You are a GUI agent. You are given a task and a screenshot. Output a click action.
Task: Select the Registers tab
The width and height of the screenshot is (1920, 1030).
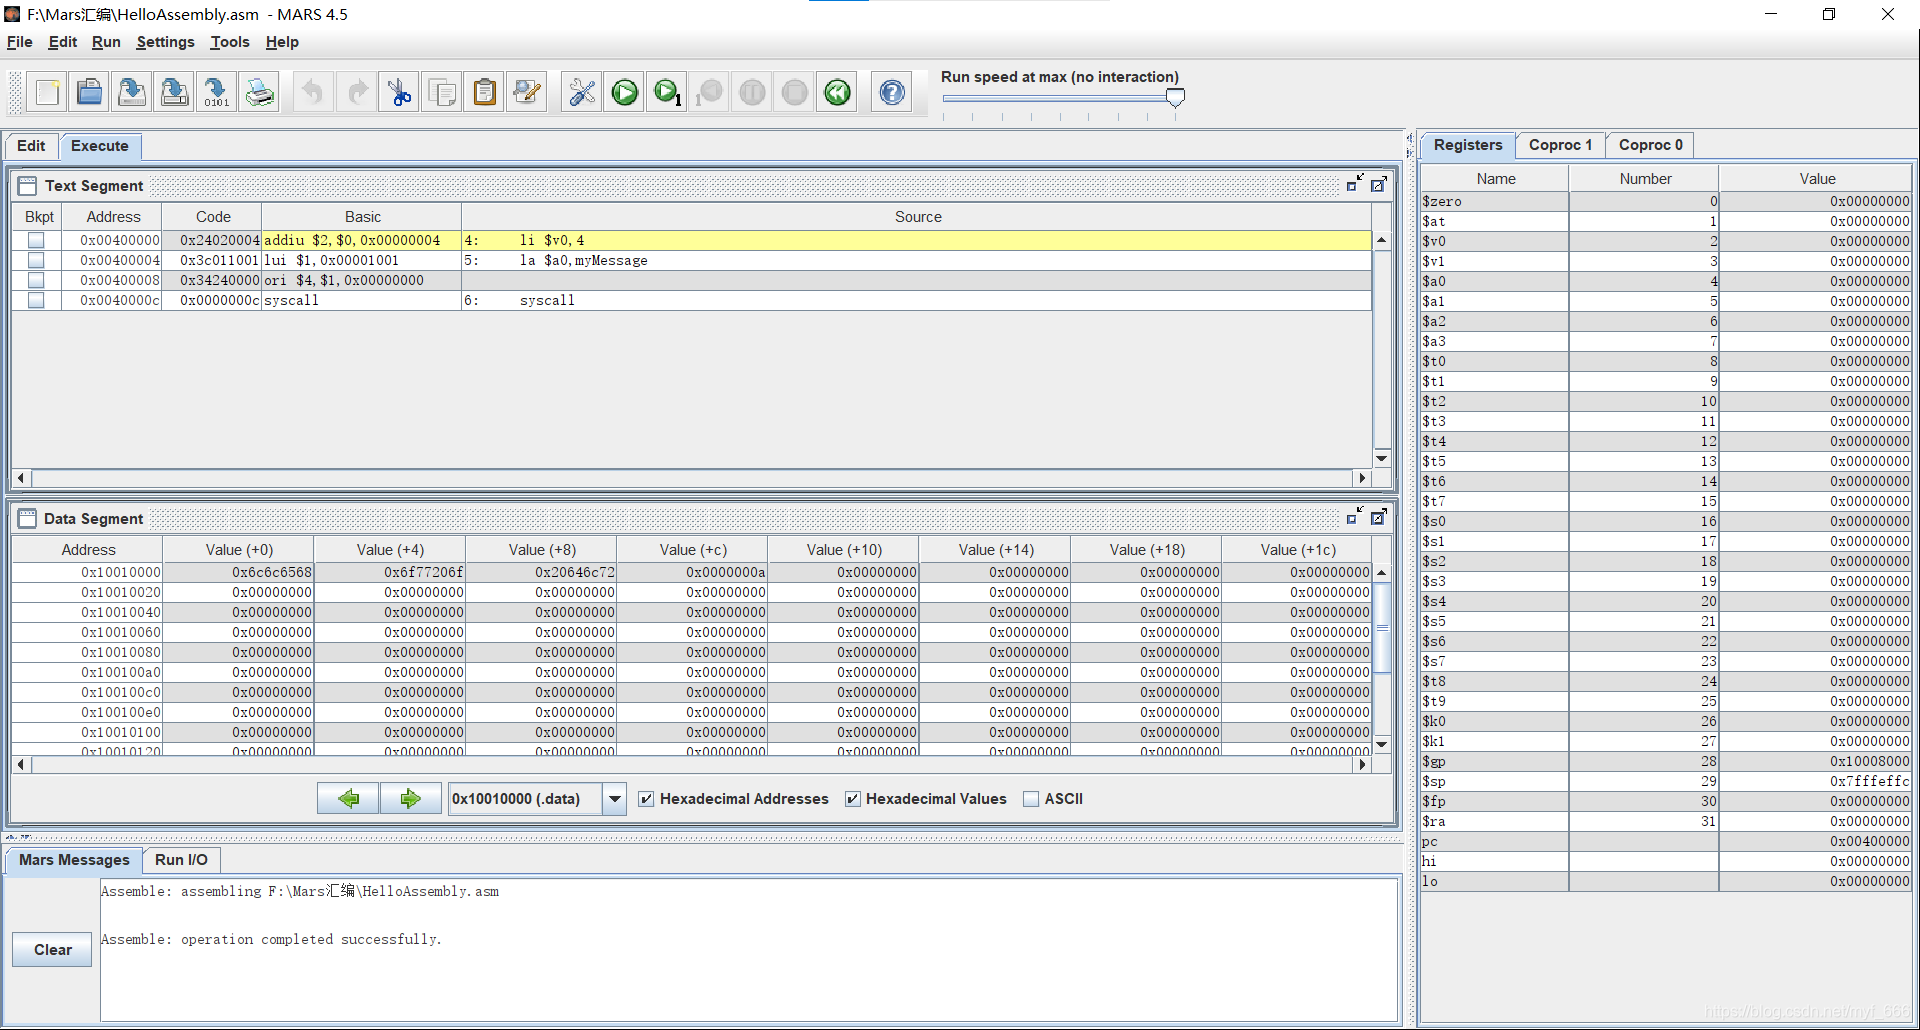tap(1468, 145)
